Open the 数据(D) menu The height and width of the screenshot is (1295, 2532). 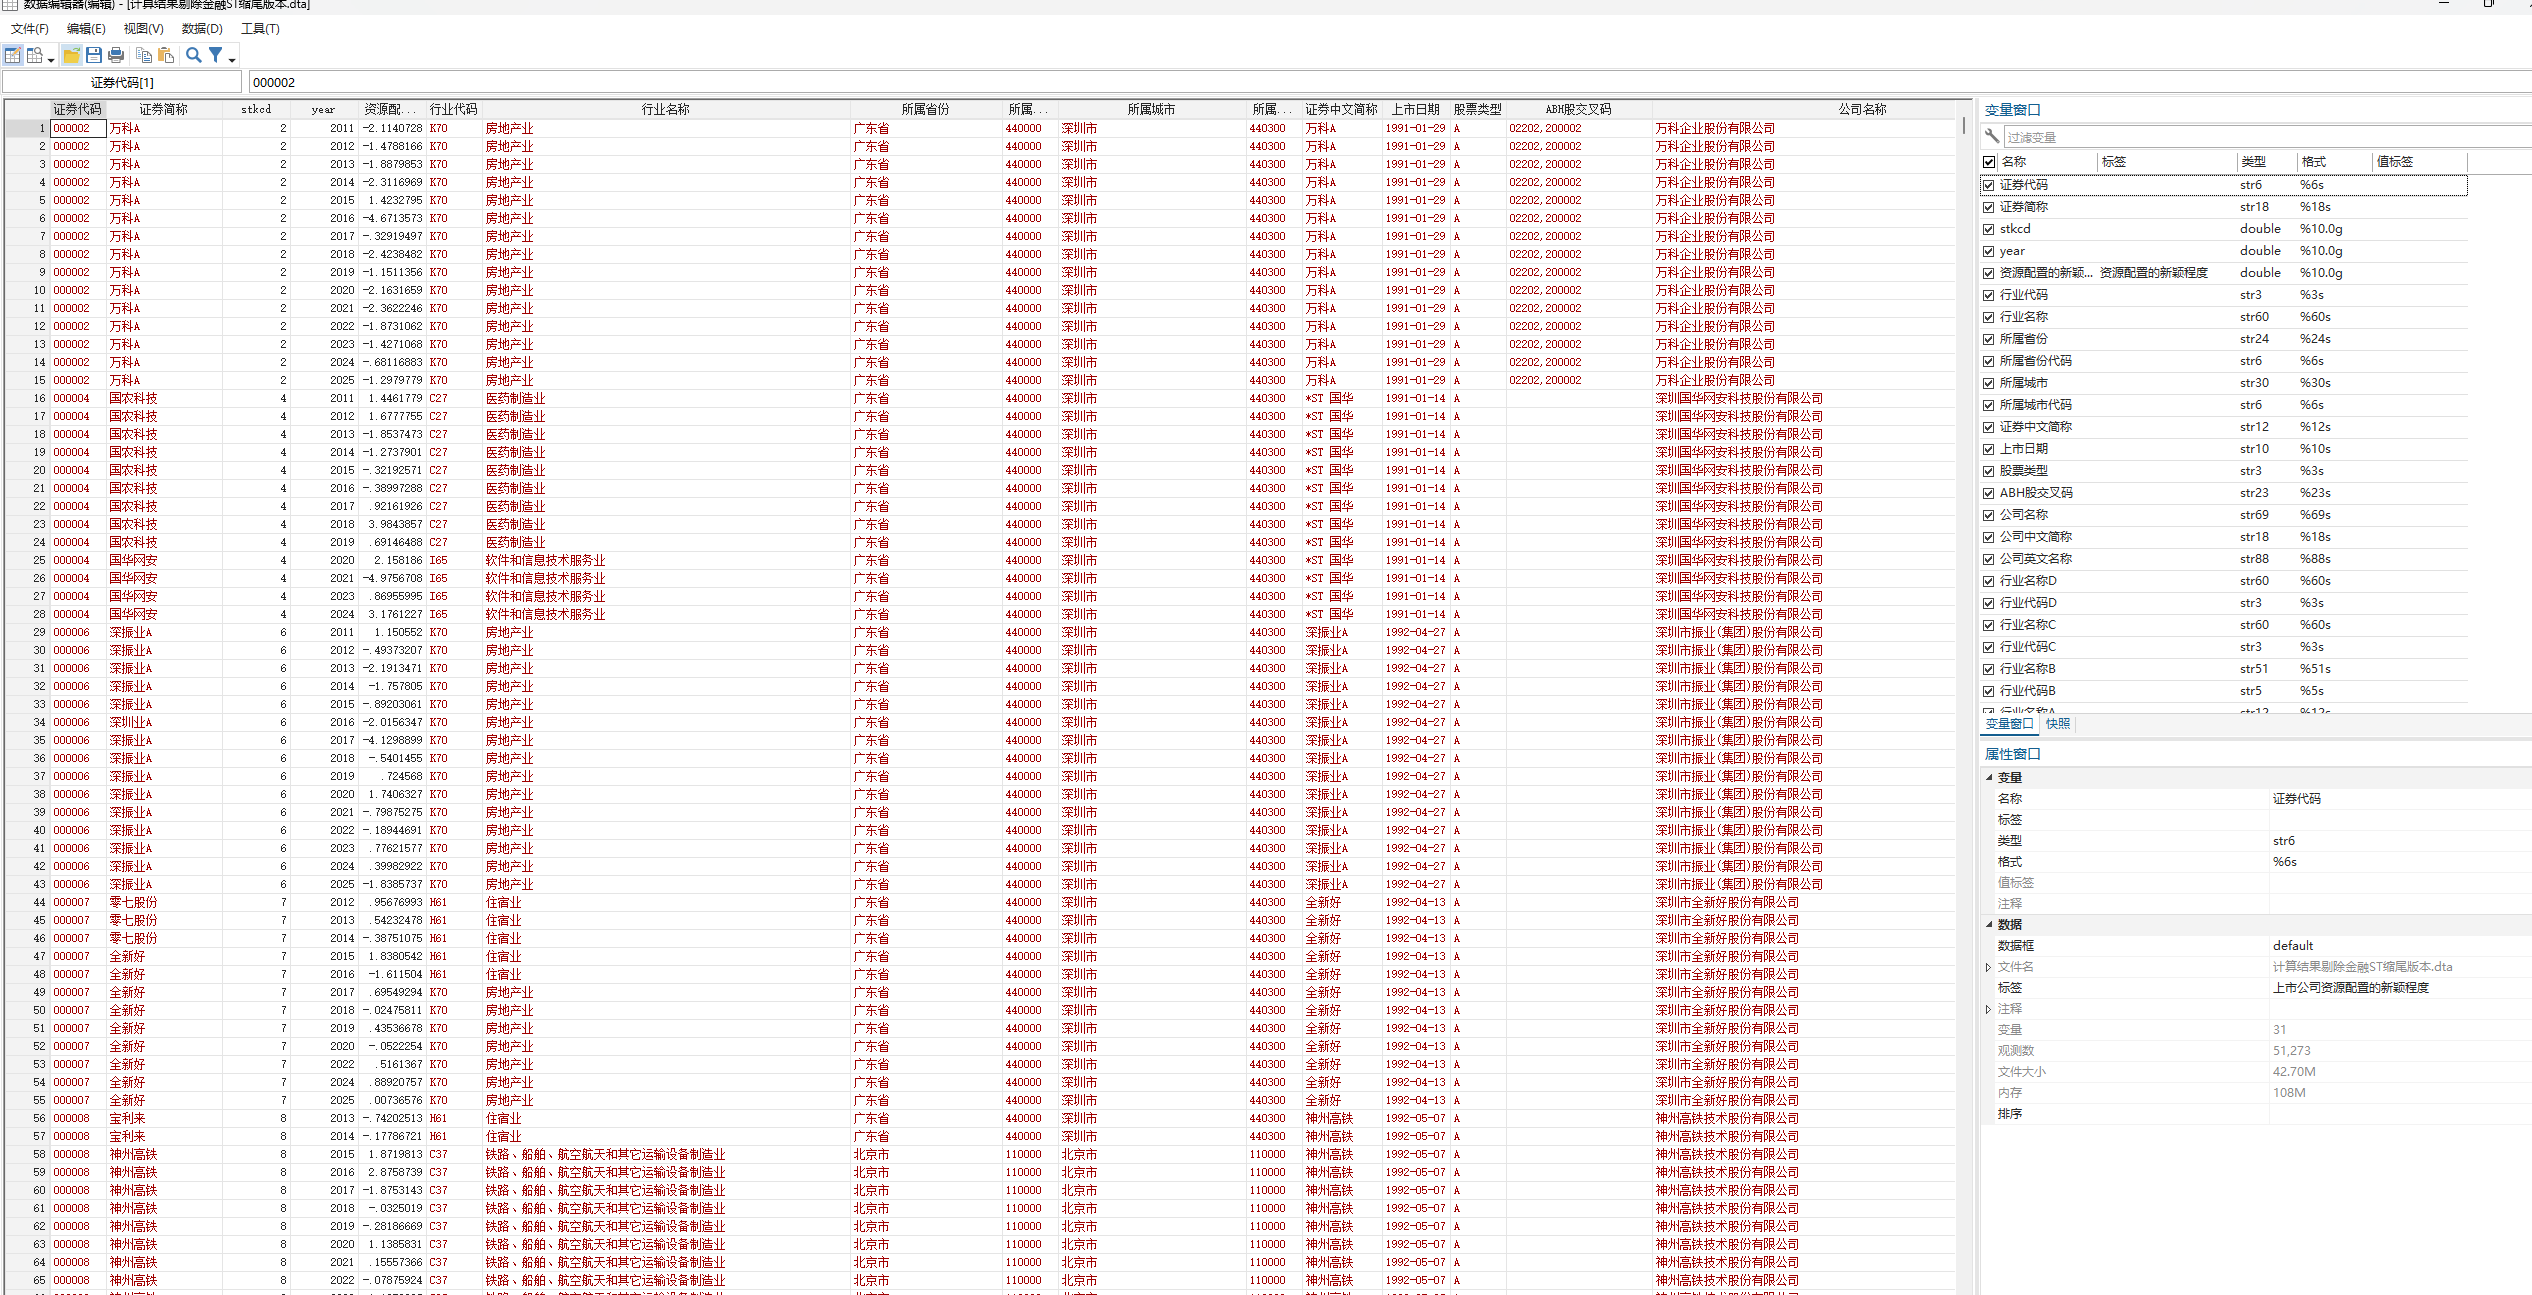[202, 29]
